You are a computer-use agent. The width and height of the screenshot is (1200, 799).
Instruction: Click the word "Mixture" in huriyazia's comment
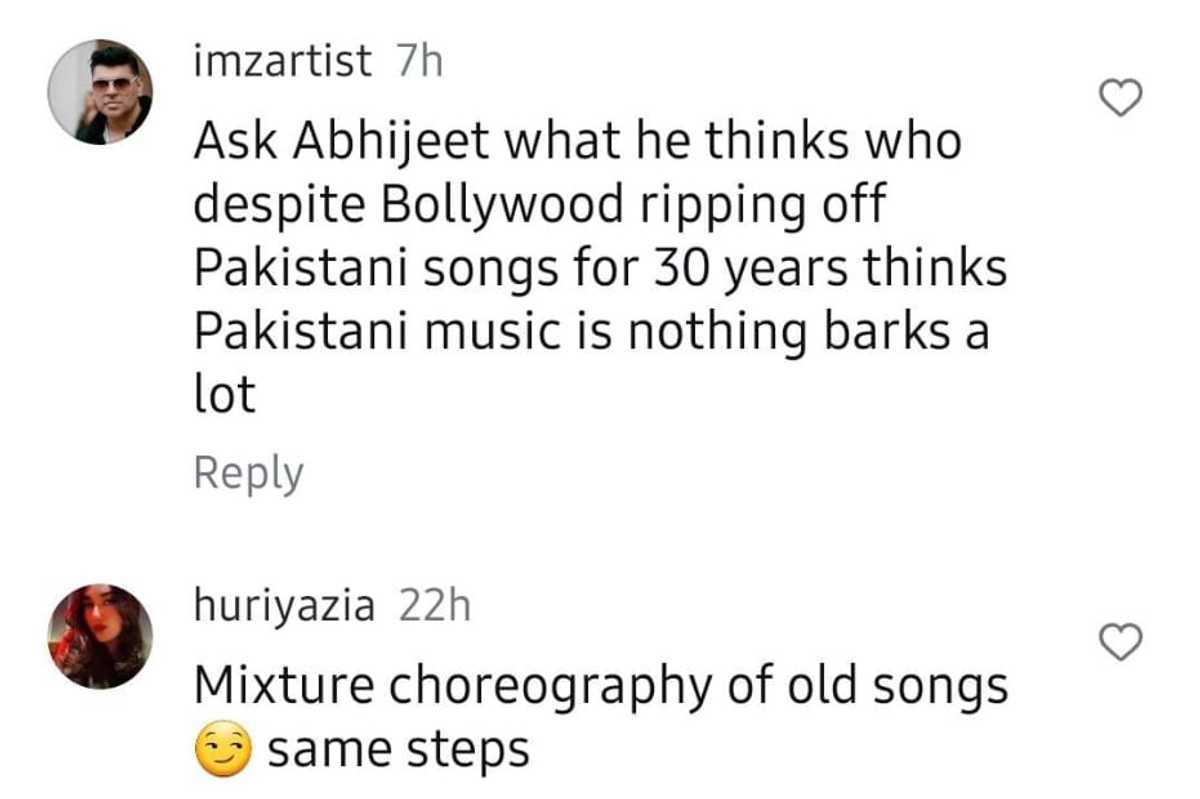click(283, 686)
